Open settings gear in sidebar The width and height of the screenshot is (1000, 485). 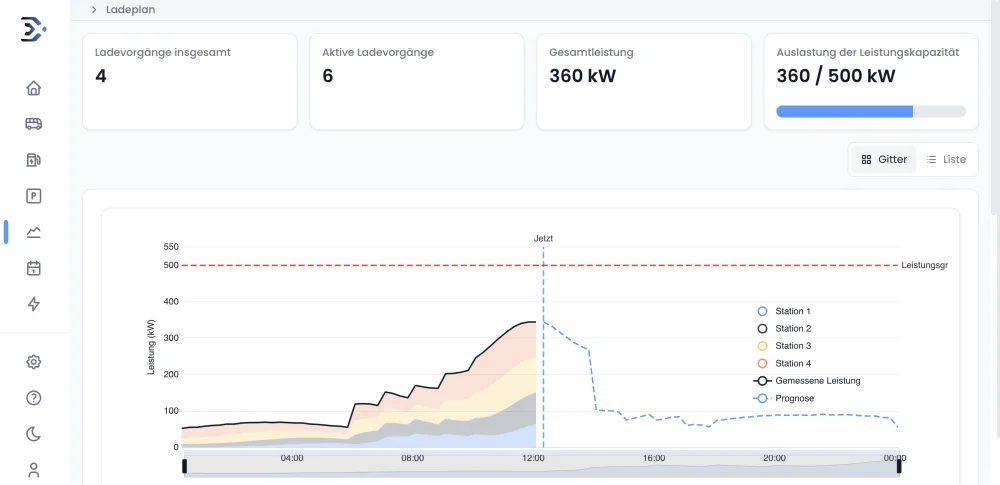point(34,362)
